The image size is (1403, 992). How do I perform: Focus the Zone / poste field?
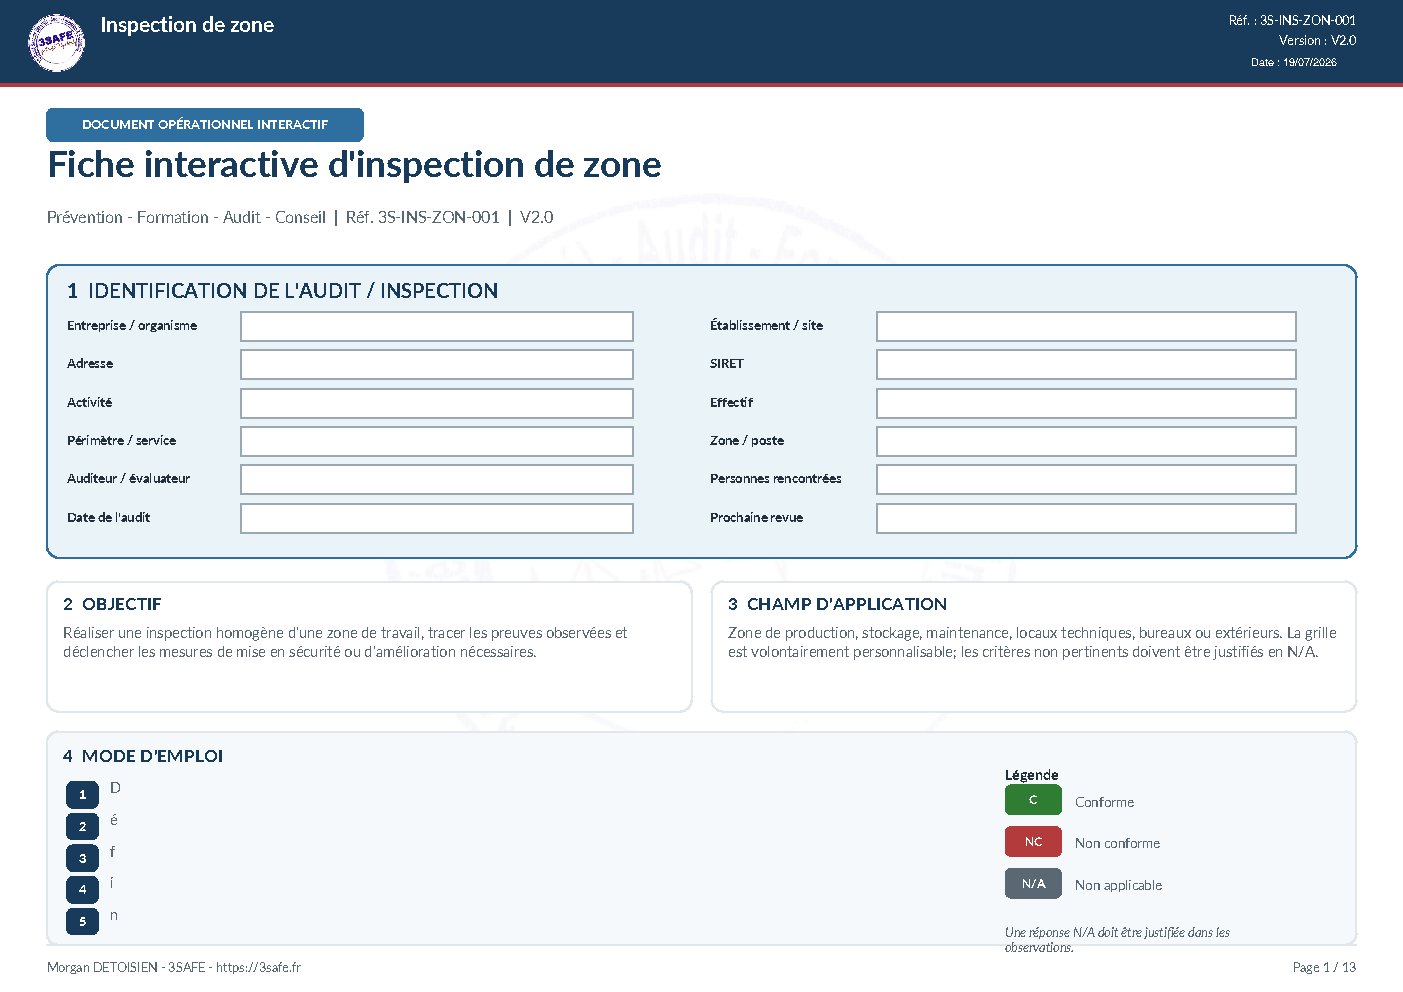[1086, 441]
